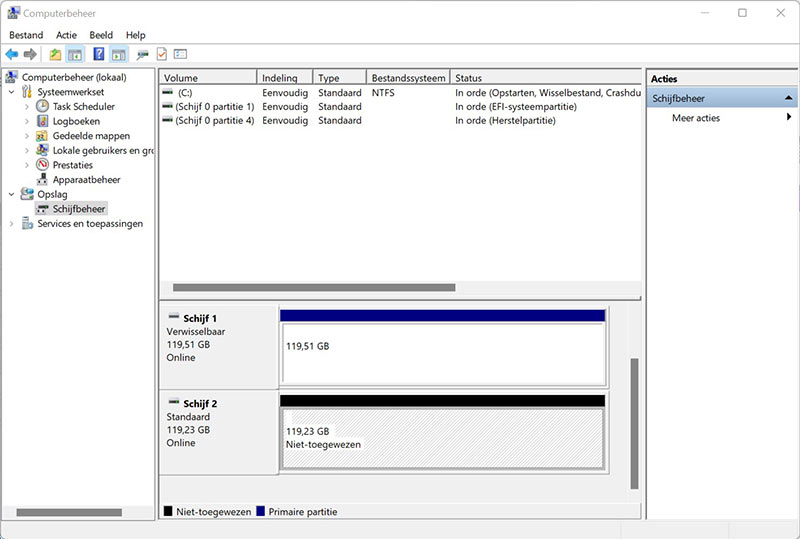Expand the Gedeelde mappen node
Viewport: 800px width, 539px height.
27,136
